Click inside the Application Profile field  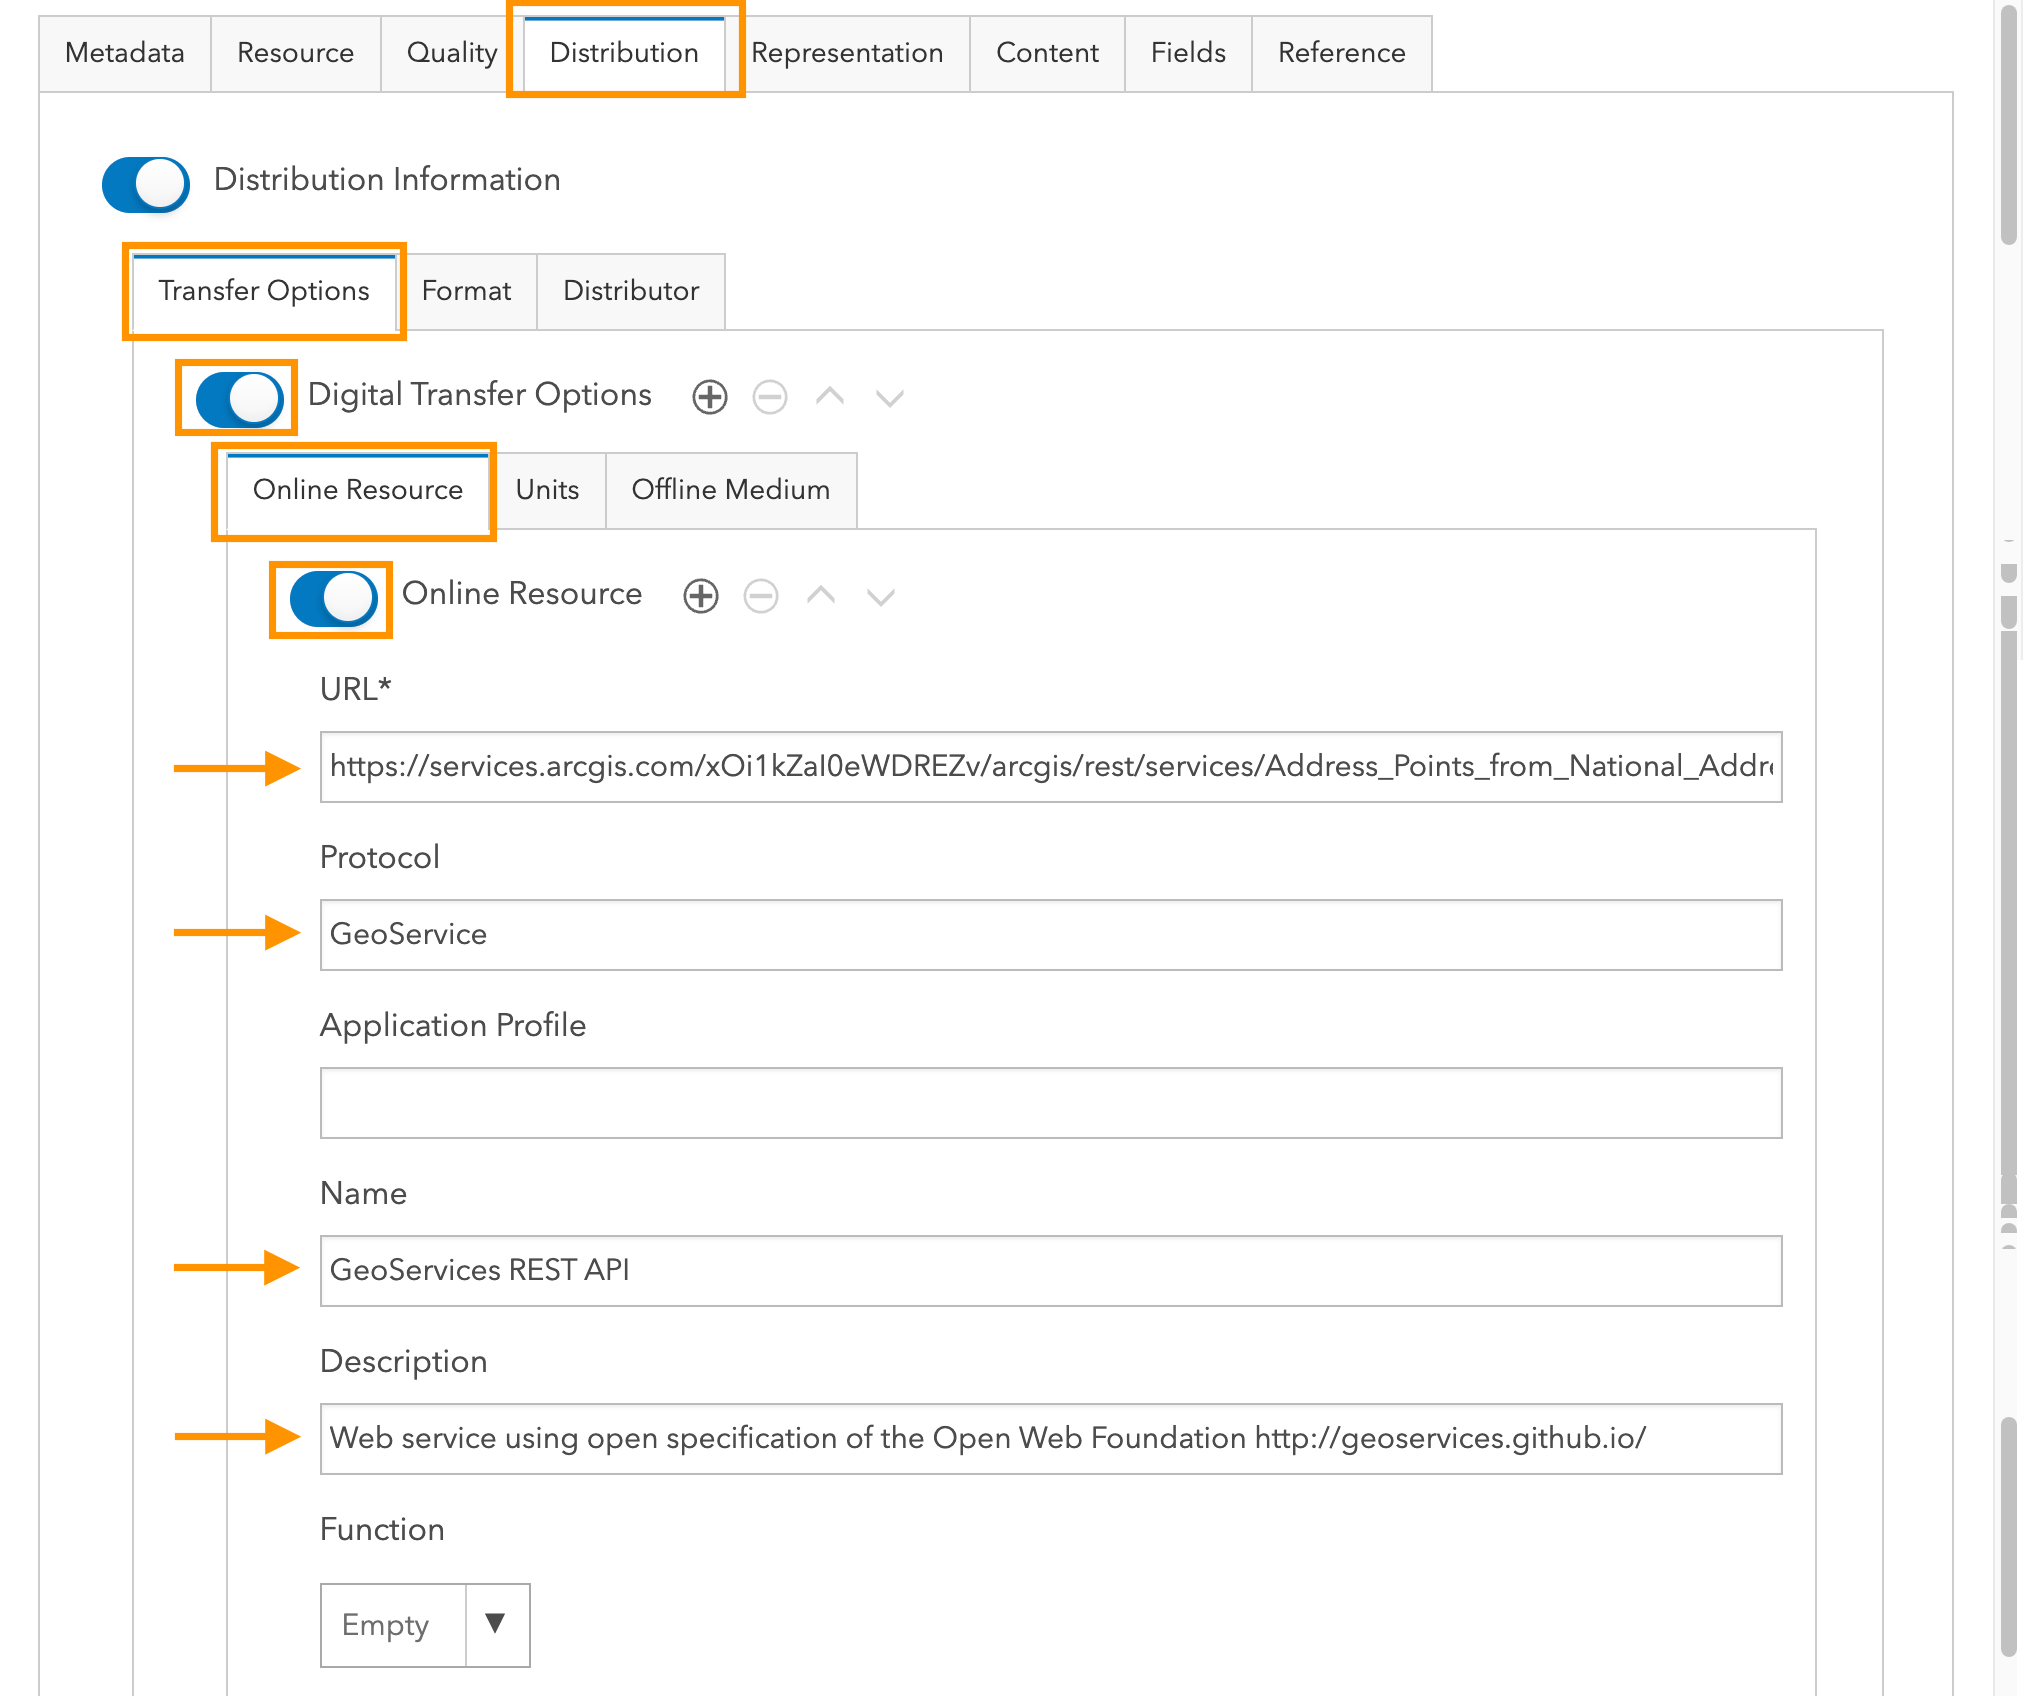click(1050, 1102)
